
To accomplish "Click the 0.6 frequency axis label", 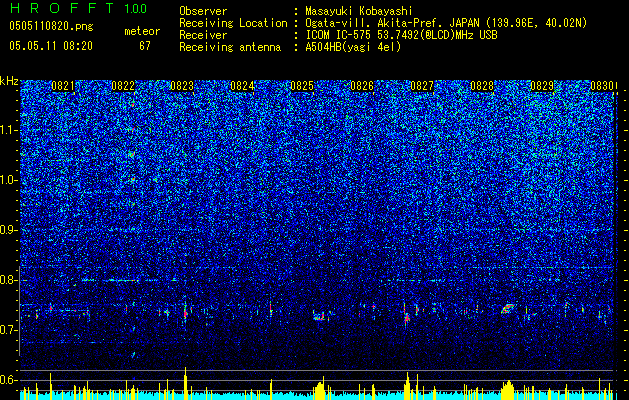I will [x=9, y=380].
